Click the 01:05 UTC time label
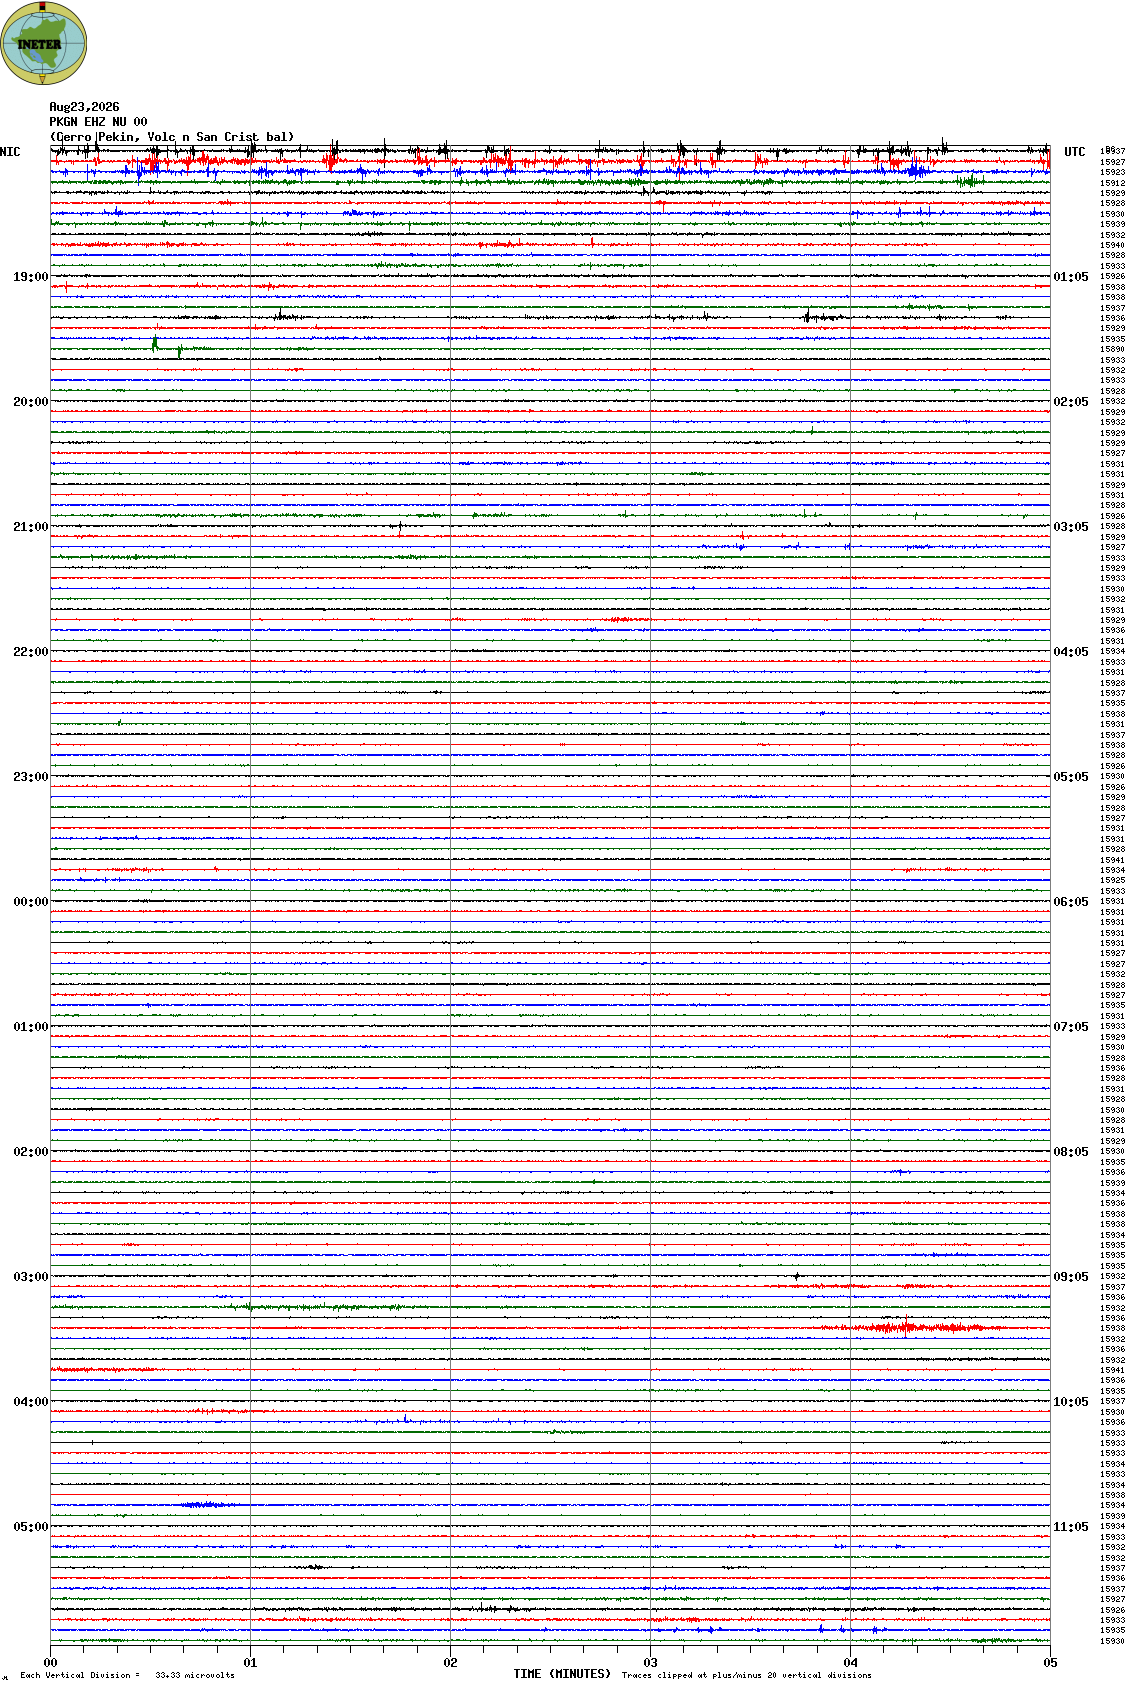1130x1689 pixels. click(1071, 277)
